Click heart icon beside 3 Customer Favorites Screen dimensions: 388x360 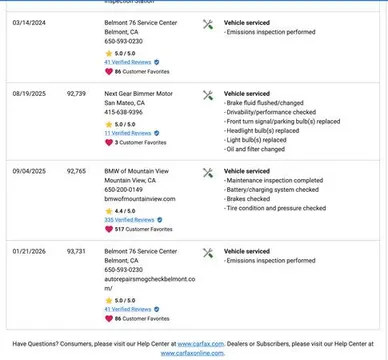coord(109,143)
